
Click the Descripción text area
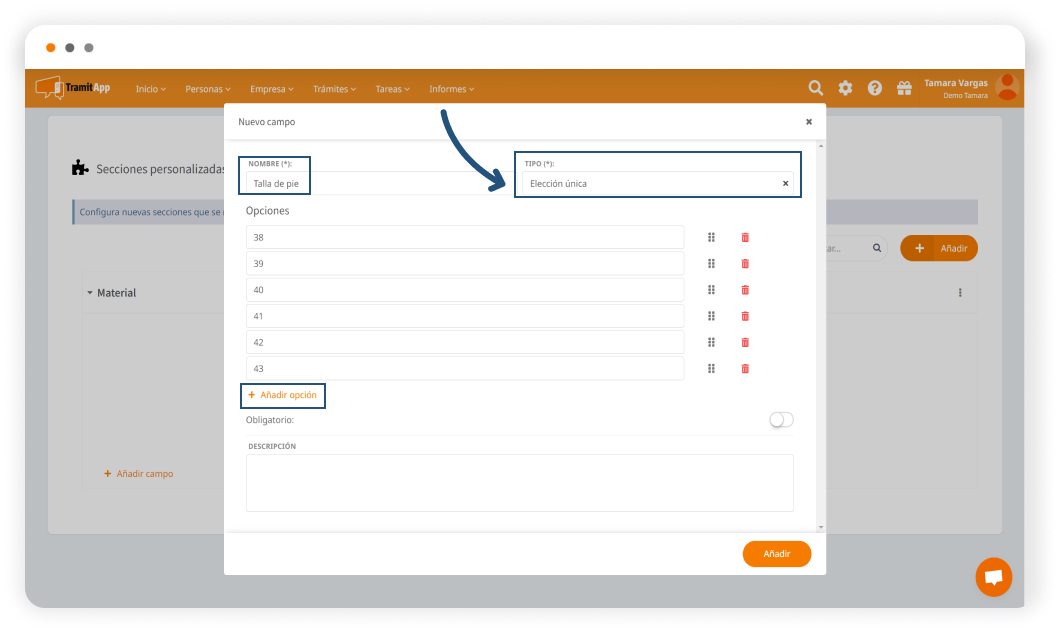(519, 482)
